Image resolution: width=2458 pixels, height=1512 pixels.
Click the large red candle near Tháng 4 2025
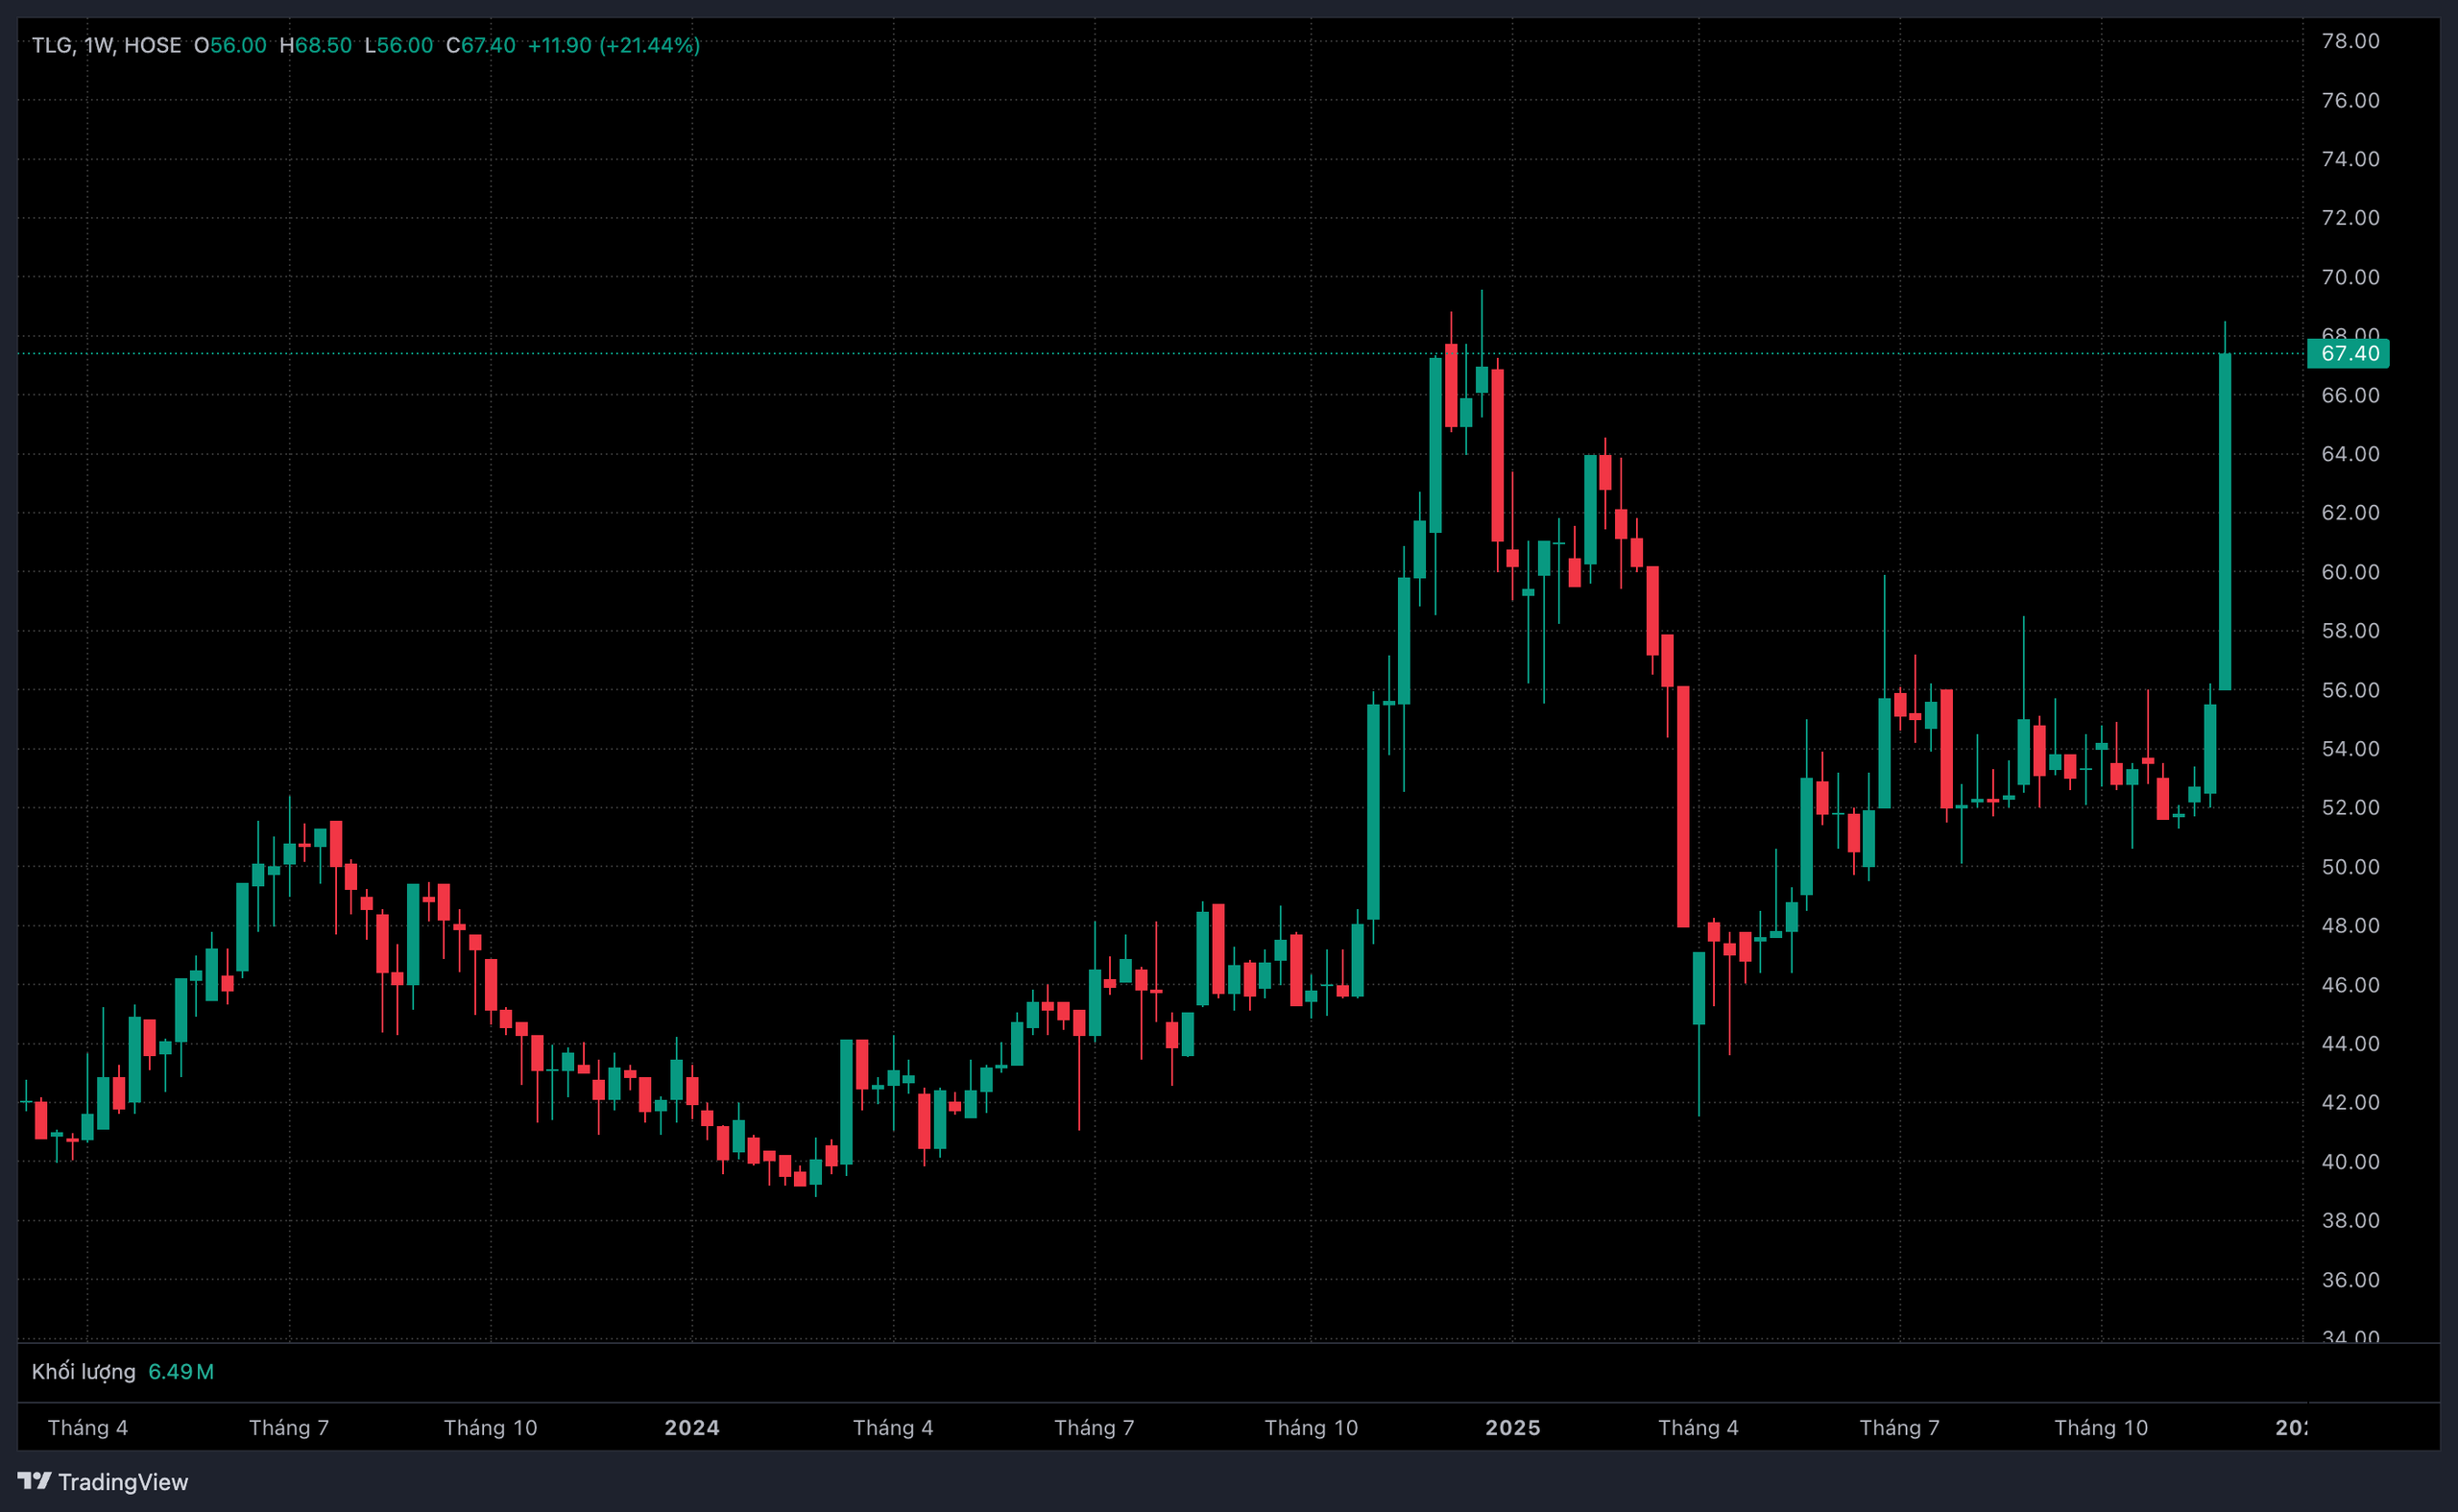pos(1683,806)
